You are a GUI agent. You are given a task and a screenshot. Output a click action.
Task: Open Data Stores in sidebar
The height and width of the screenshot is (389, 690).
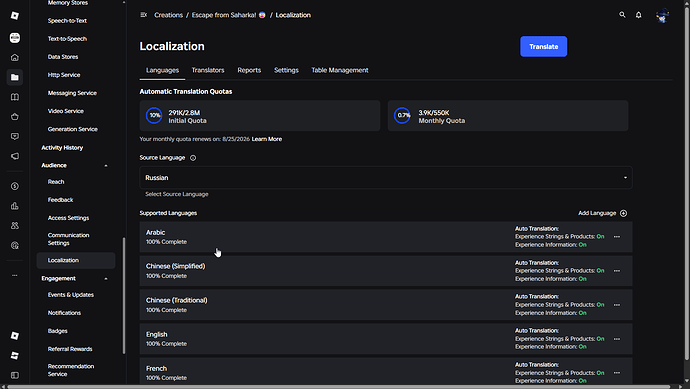tap(63, 57)
